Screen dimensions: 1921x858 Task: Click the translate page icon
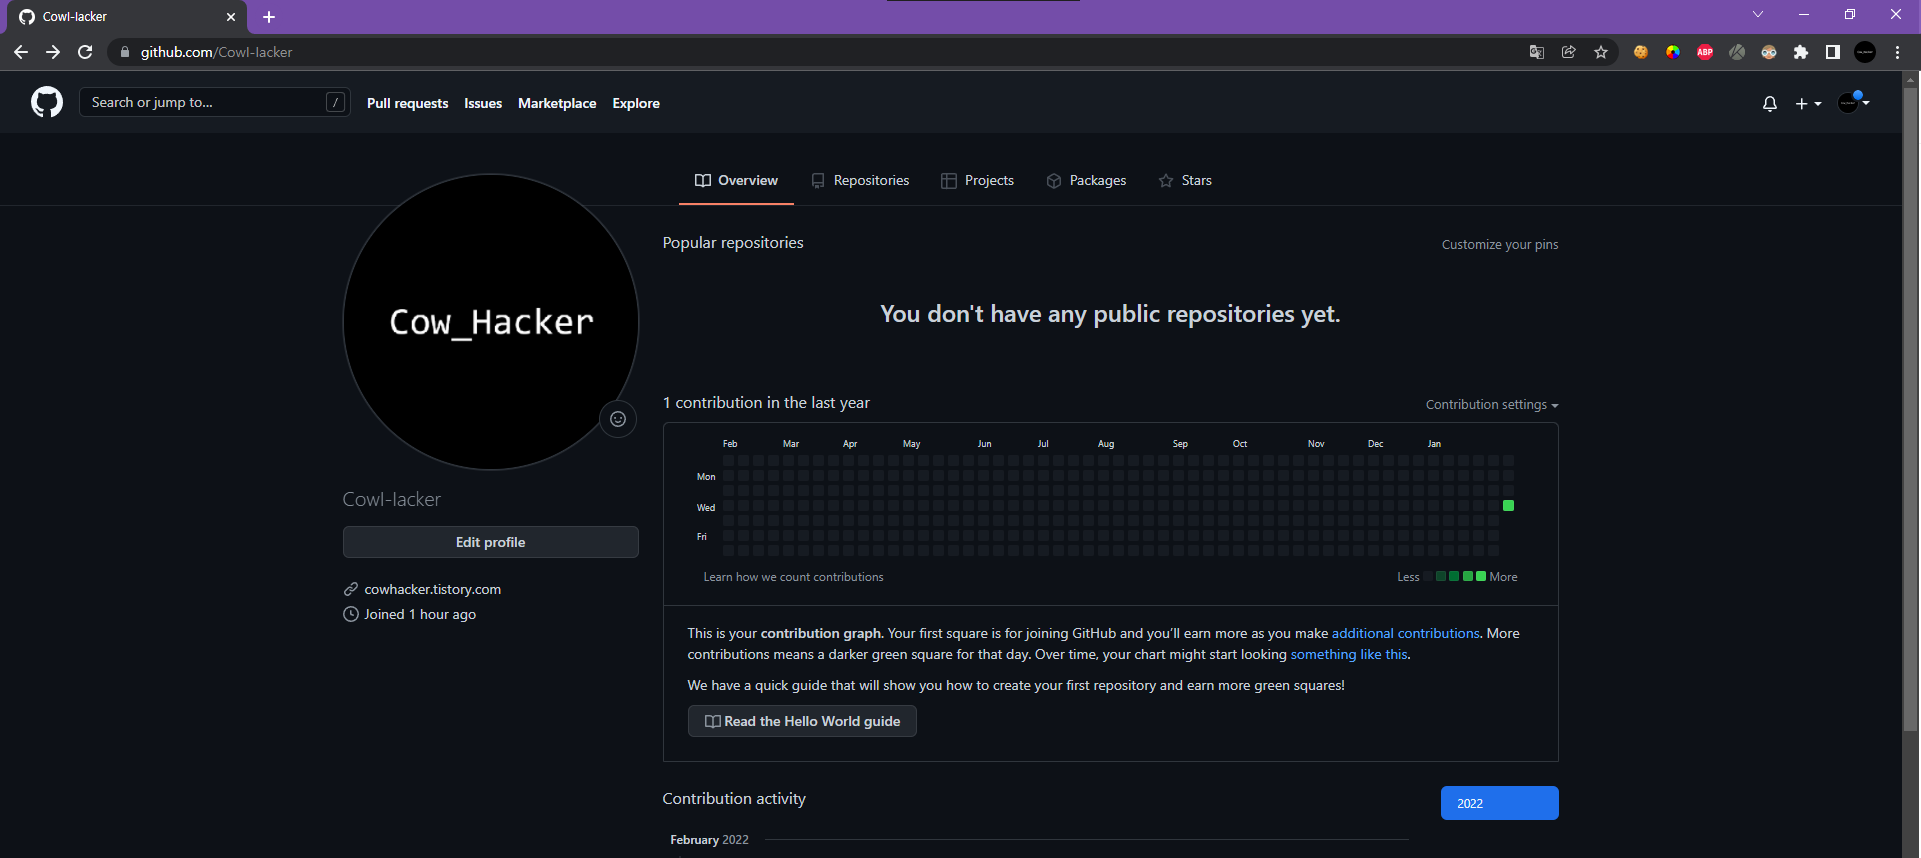click(x=1537, y=52)
